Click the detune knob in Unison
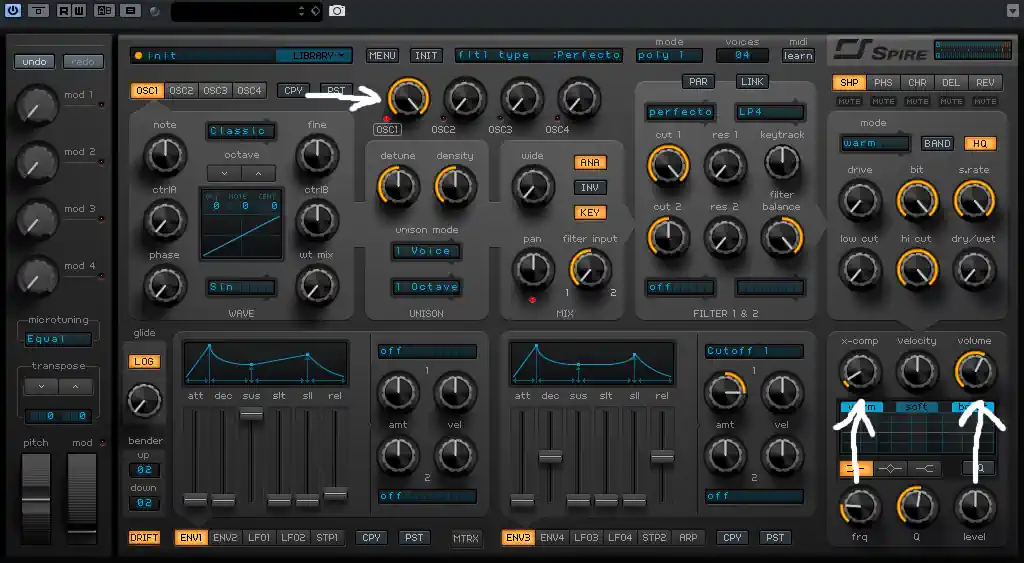The image size is (1024, 563). pos(398,186)
